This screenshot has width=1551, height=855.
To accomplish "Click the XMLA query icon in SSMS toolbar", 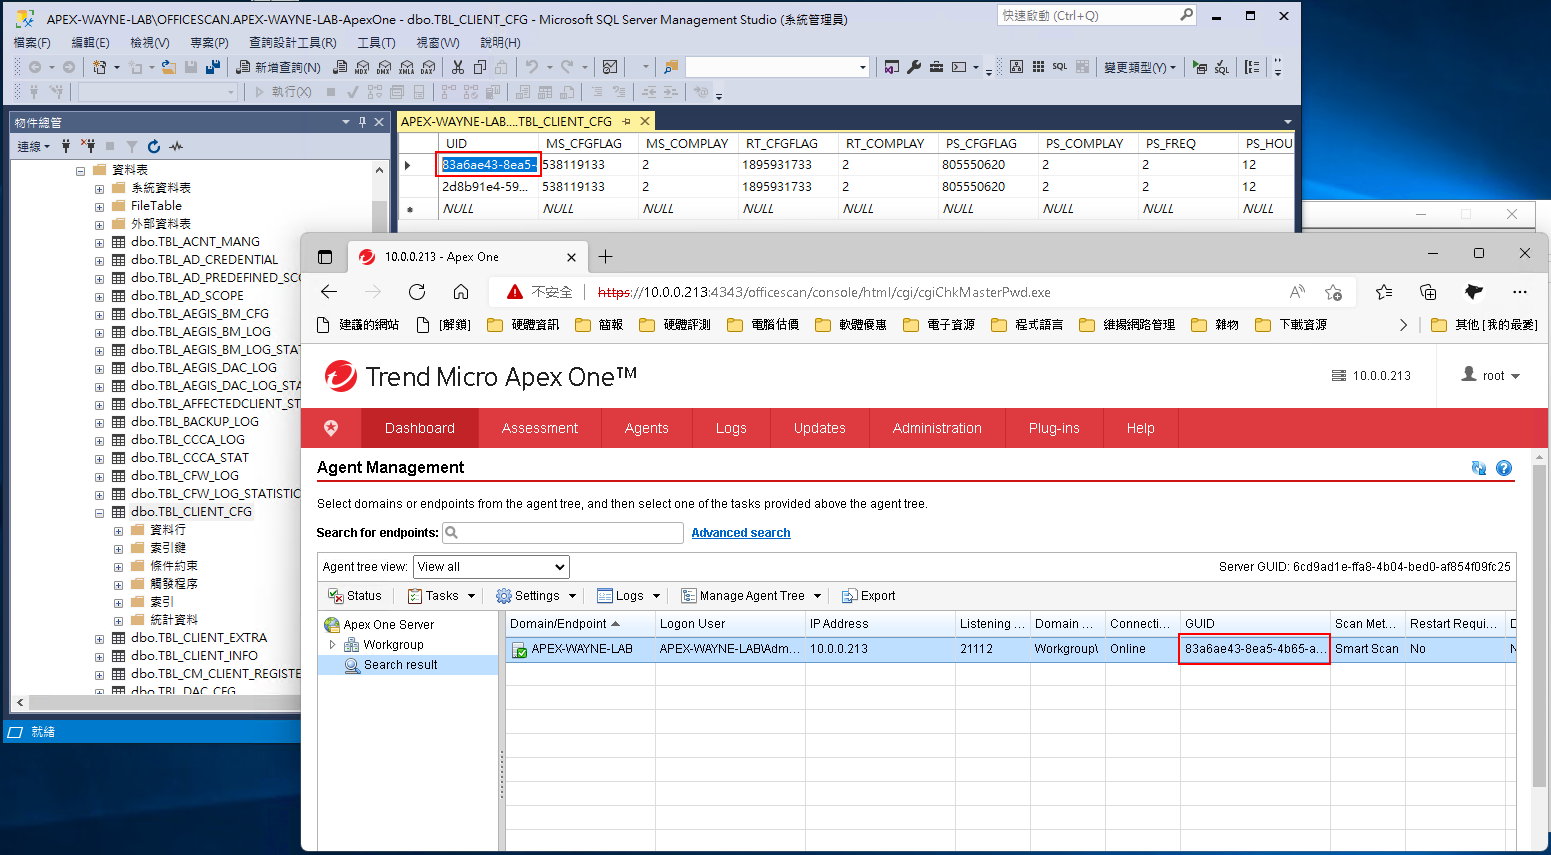I will click(406, 67).
